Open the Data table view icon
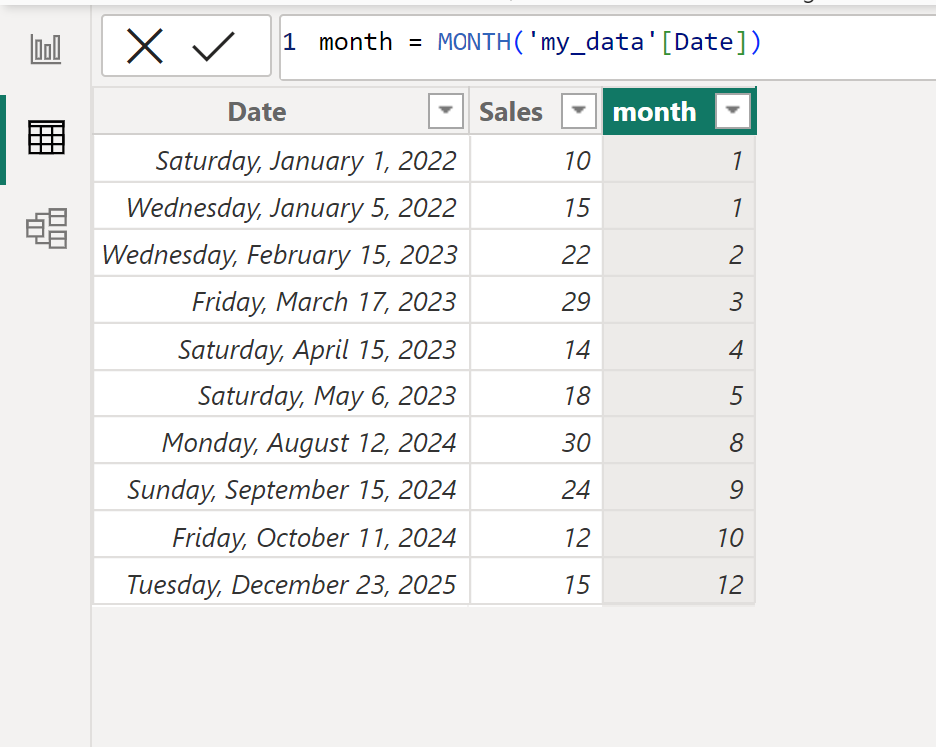 coord(46,138)
